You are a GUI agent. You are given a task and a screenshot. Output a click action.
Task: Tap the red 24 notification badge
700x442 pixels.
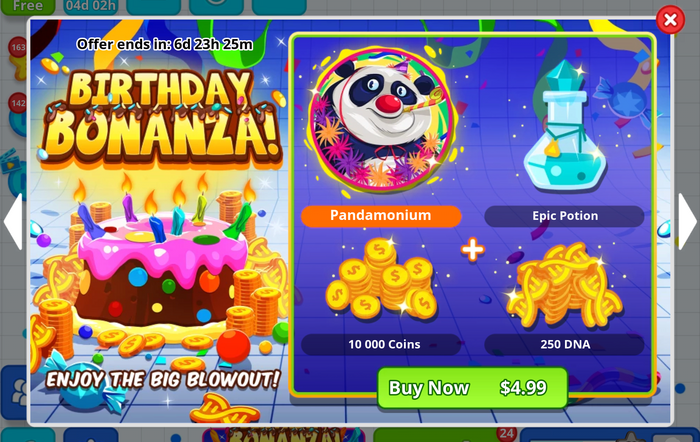pos(507,433)
